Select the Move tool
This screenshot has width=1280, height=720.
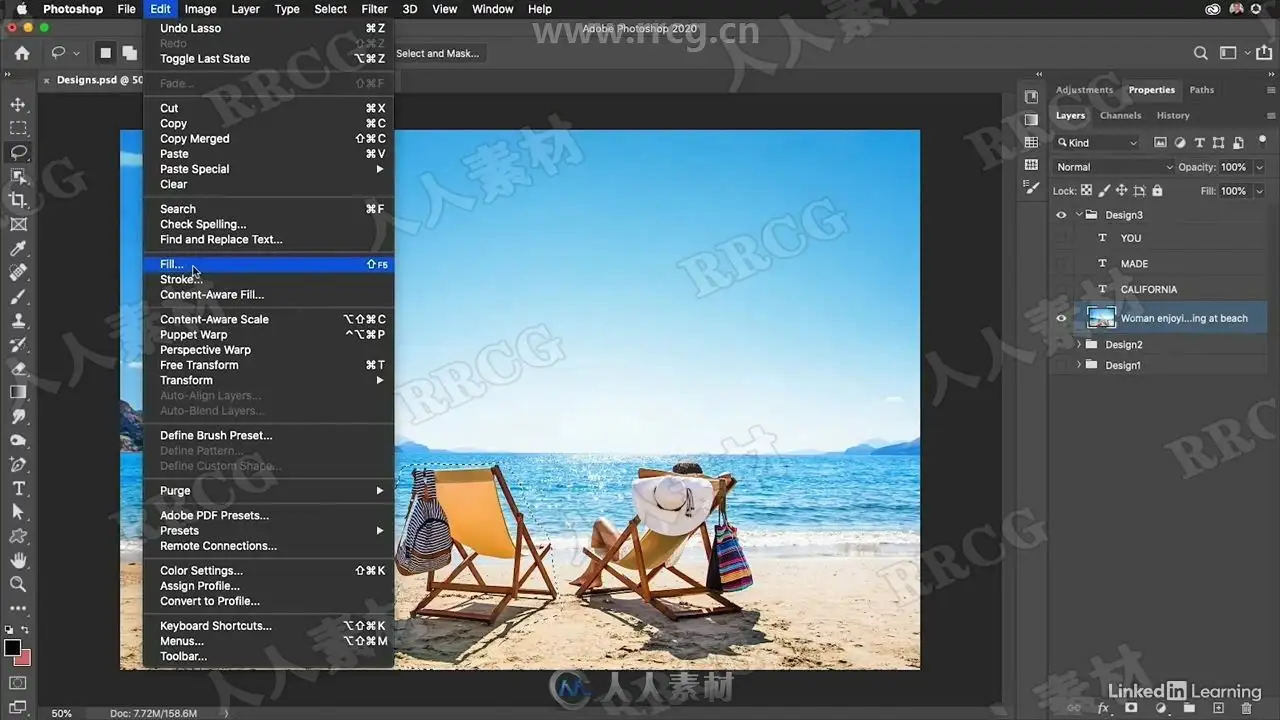point(18,104)
